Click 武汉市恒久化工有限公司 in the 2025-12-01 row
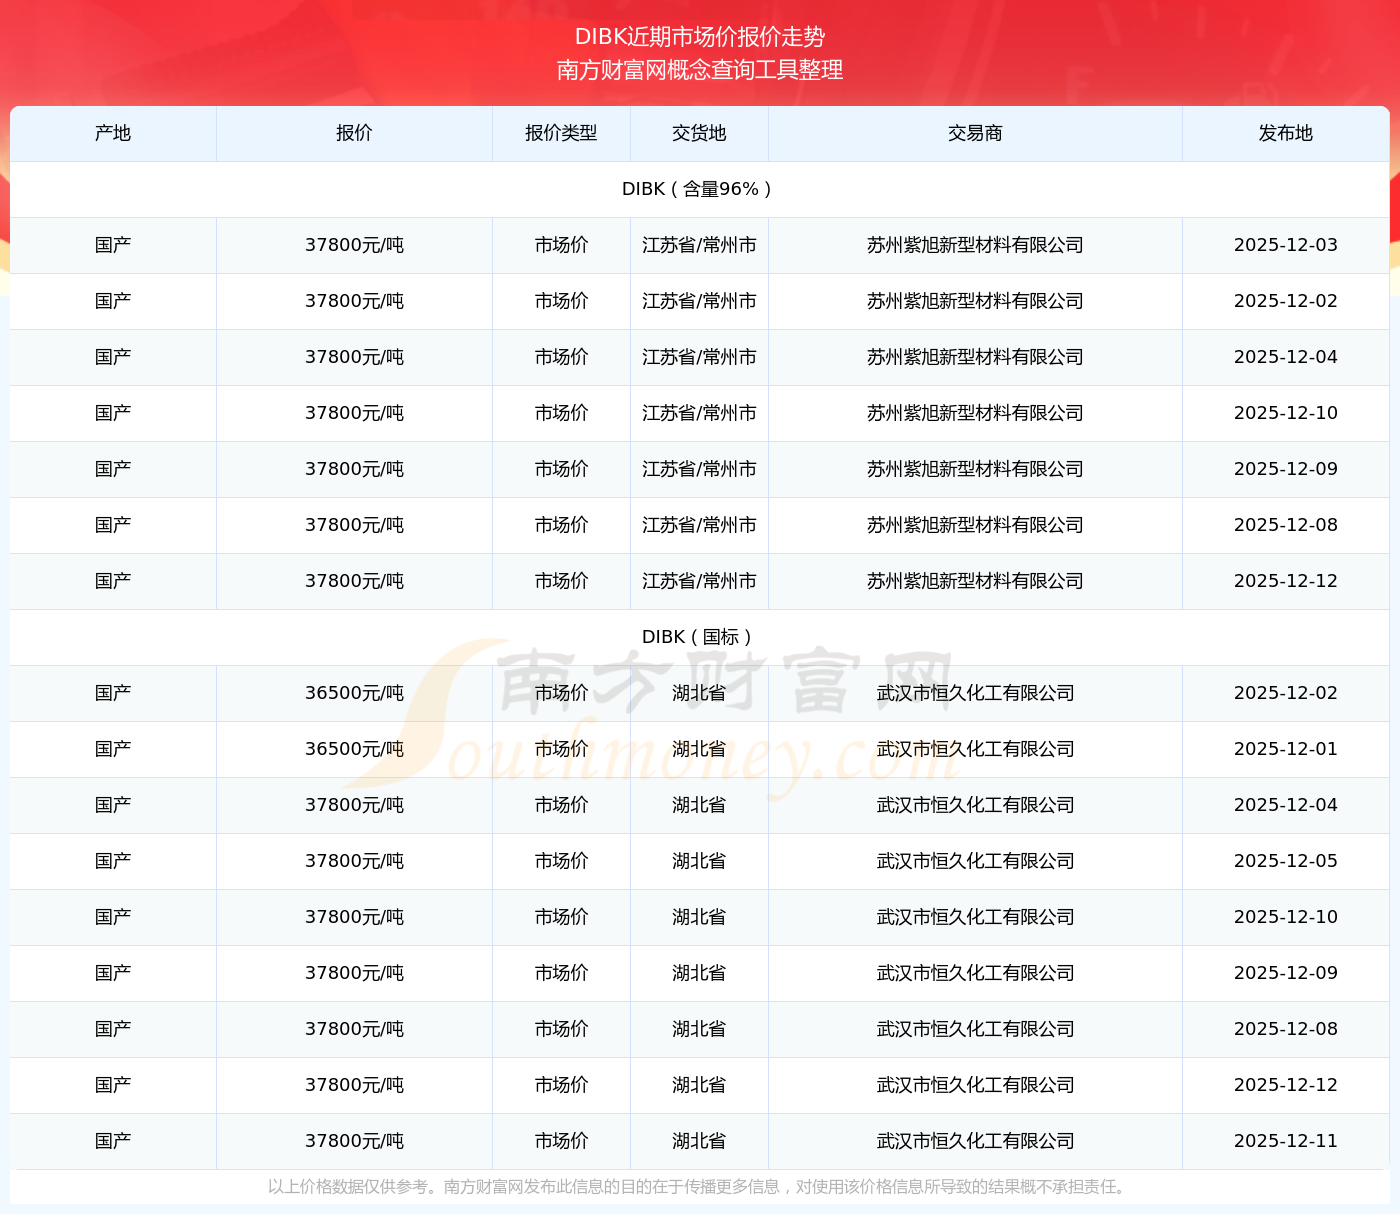The width and height of the screenshot is (1400, 1214). 975,749
